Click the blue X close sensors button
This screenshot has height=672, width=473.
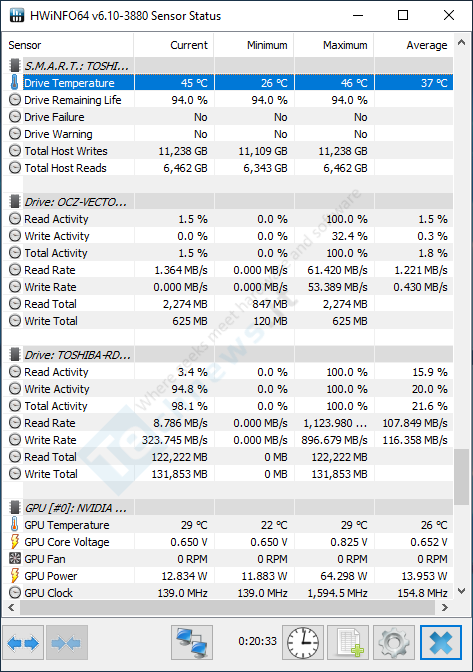pos(441,642)
